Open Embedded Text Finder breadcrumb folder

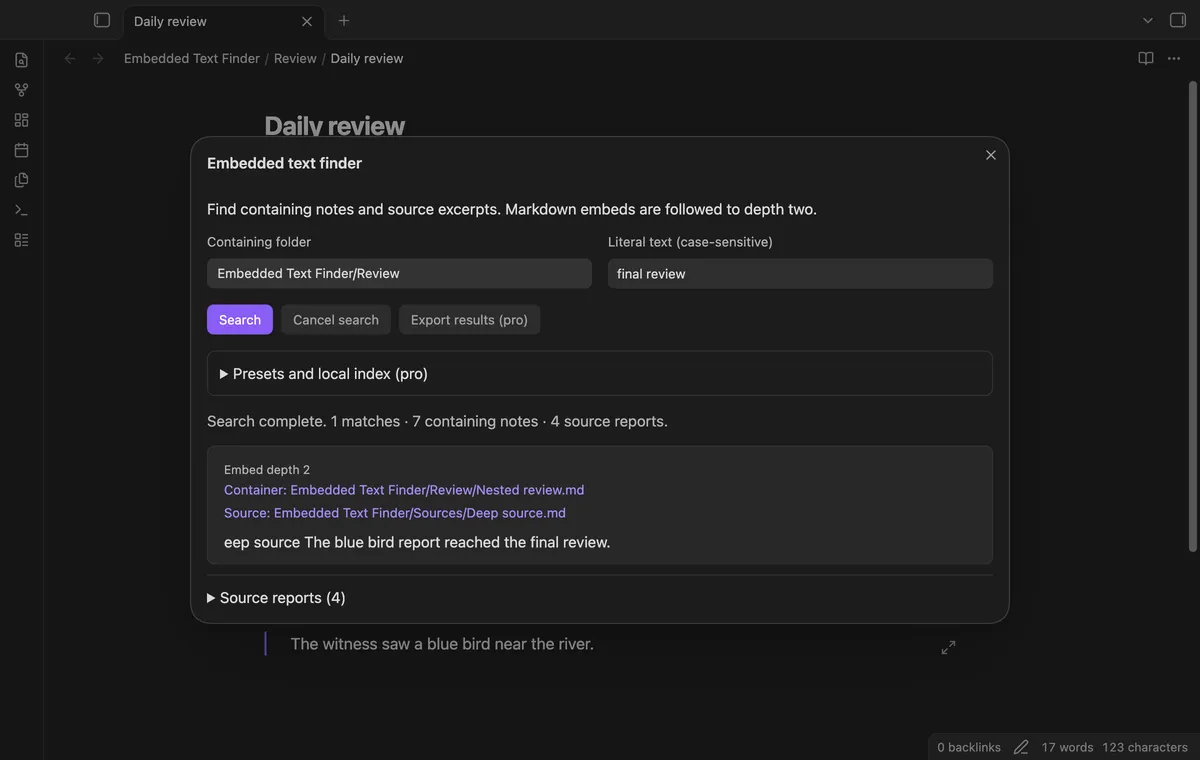(x=192, y=59)
